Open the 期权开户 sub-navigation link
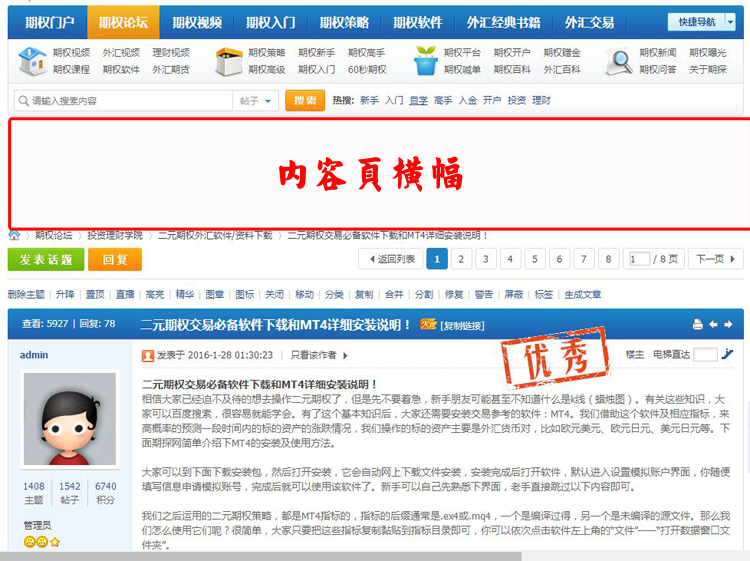Image resolution: width=750 pixels, height=561 pixels. (512, 53)
